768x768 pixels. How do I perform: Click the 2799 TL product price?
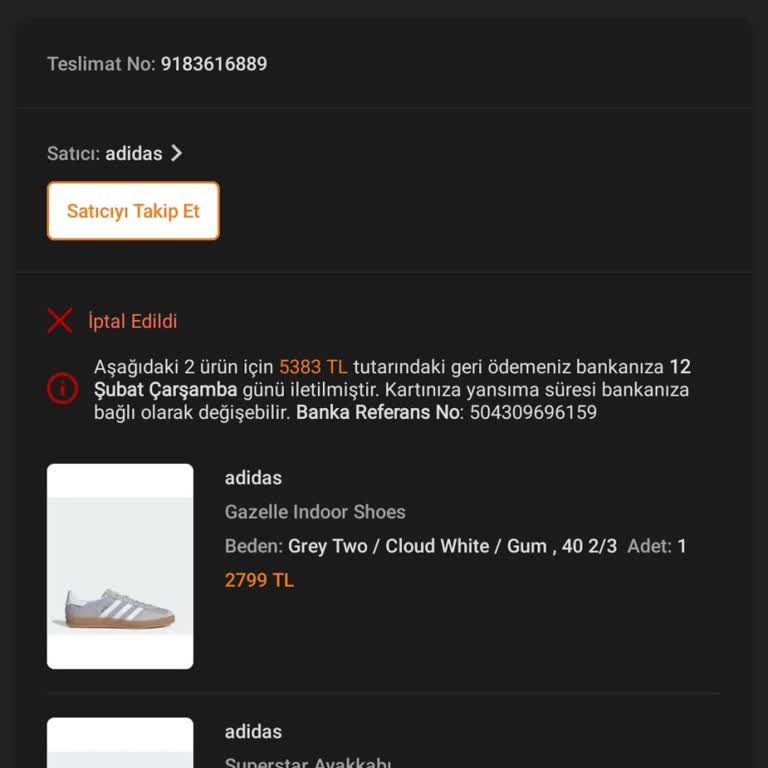pos(259,580)
